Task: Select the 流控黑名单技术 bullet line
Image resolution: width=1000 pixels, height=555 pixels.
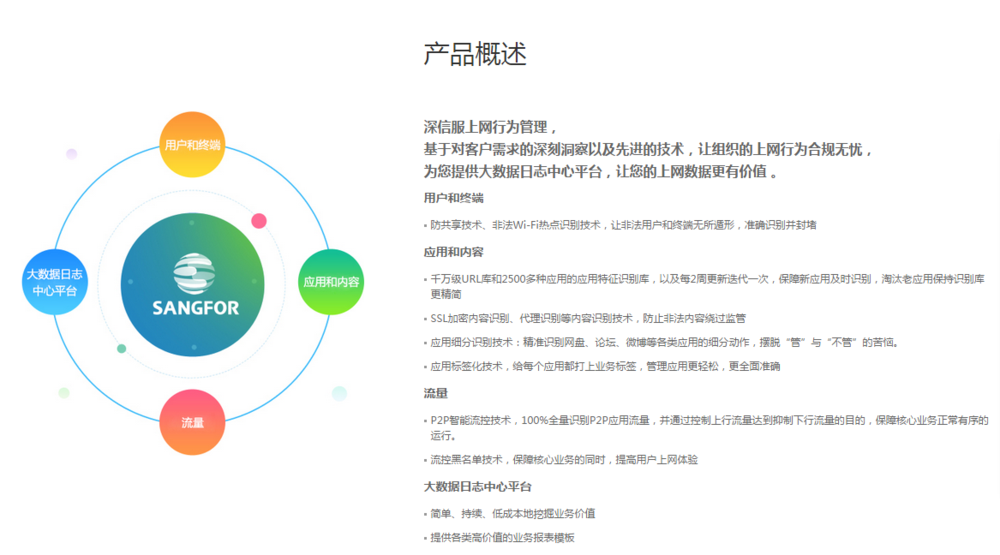Action: tap(565, 460)
